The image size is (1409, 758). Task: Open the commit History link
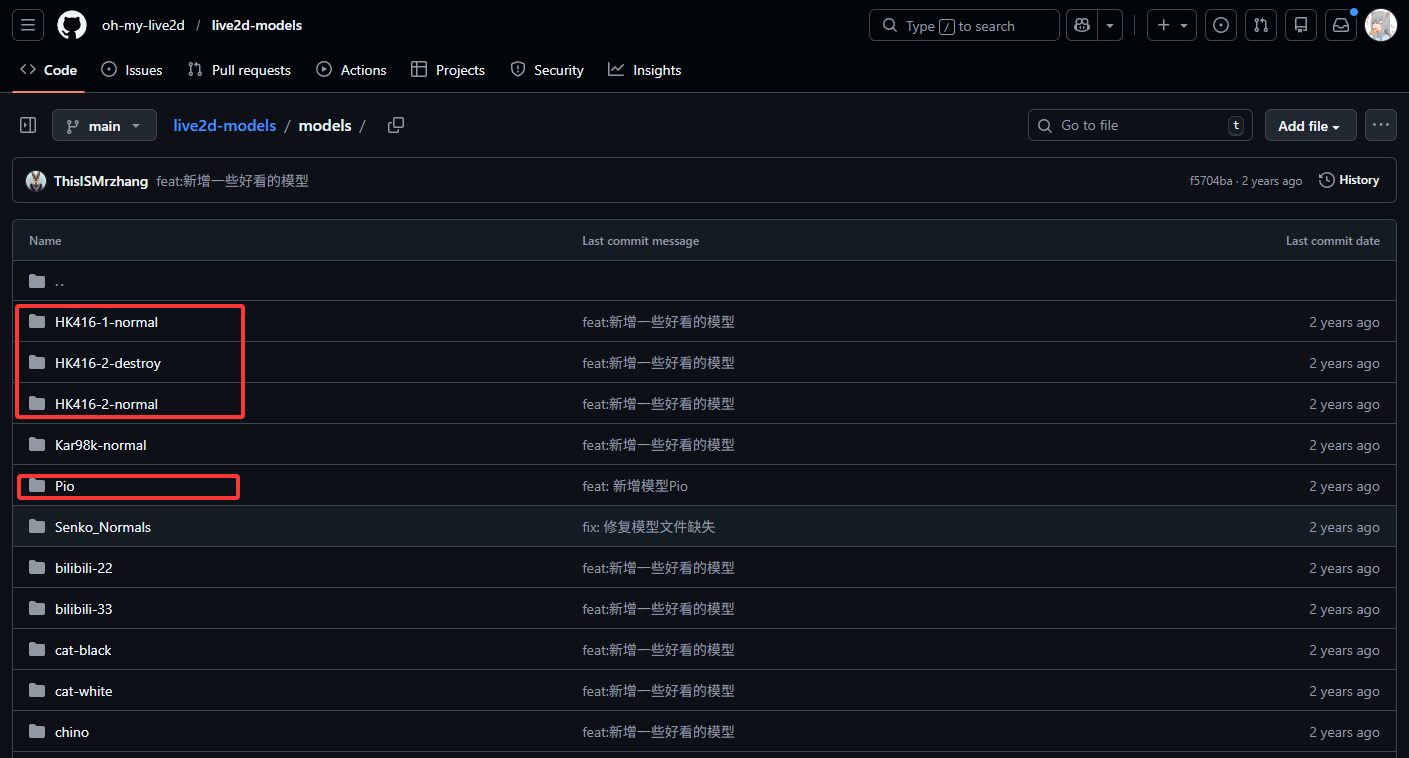(x=1349, y=180)
